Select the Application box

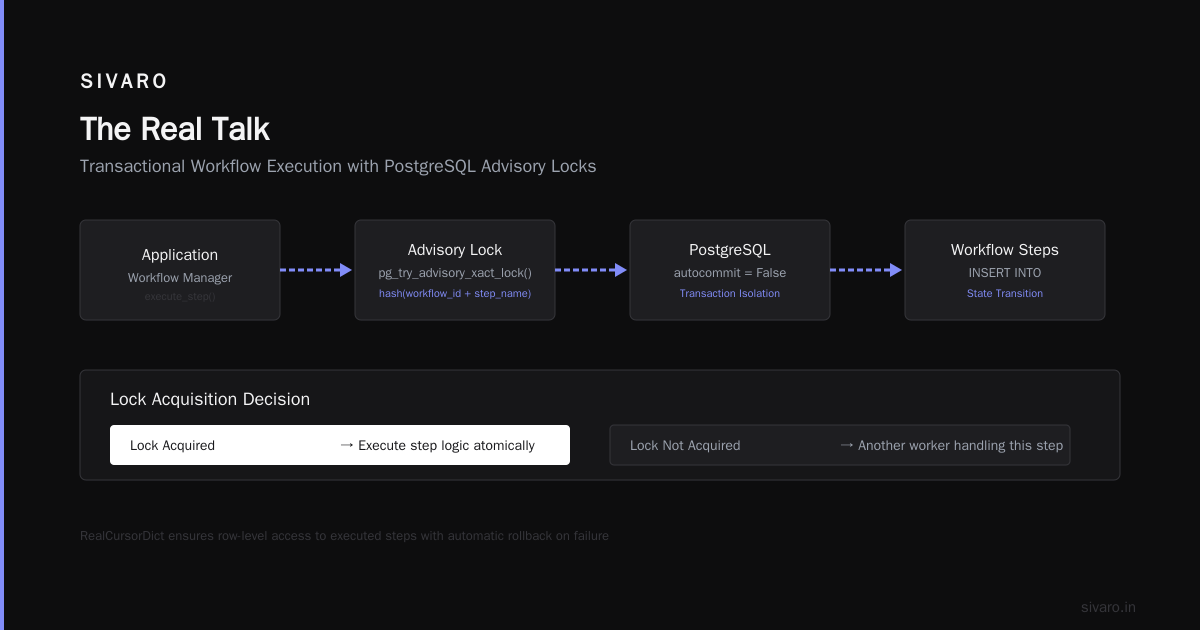[180, 270]
